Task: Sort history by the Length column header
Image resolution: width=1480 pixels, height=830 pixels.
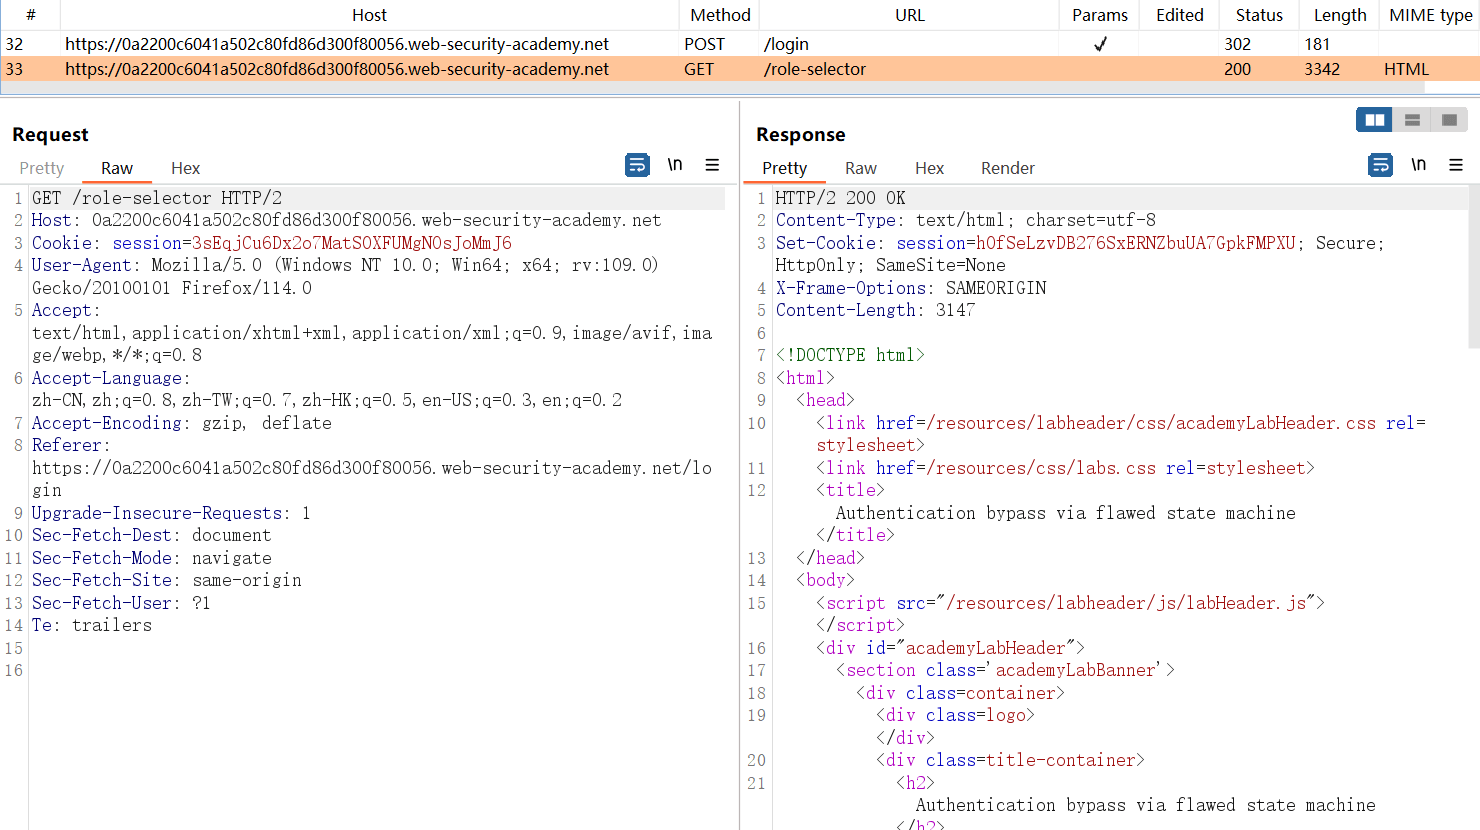Action: click(x=1339, y=15)
